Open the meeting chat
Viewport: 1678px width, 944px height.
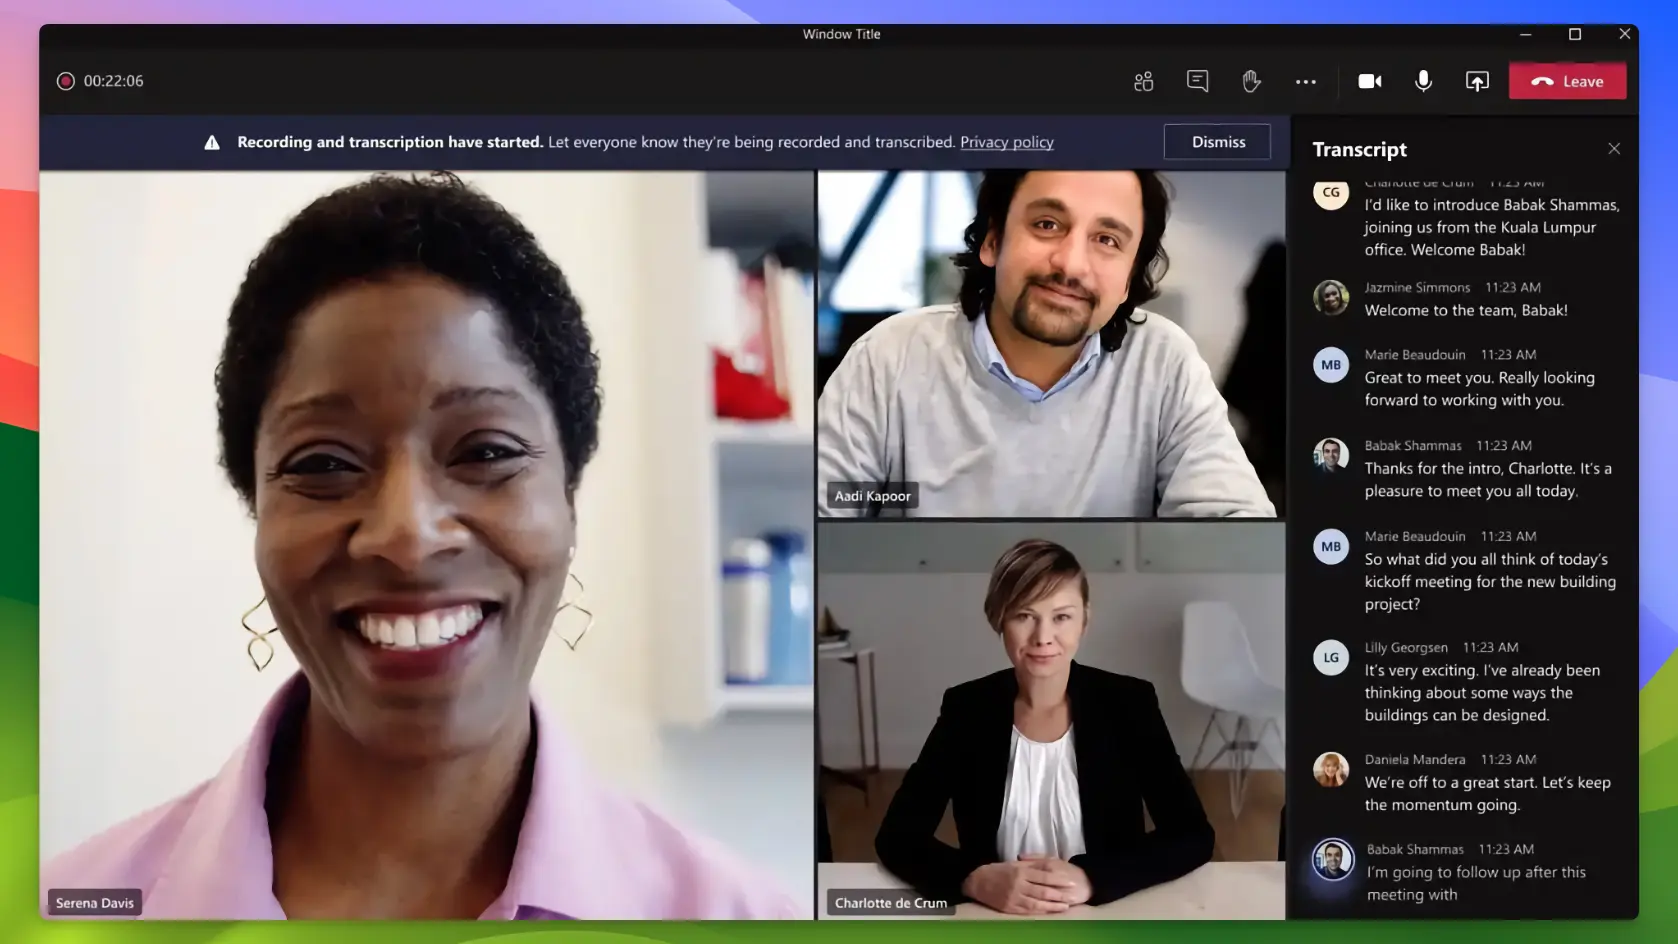pos(1197,81)
